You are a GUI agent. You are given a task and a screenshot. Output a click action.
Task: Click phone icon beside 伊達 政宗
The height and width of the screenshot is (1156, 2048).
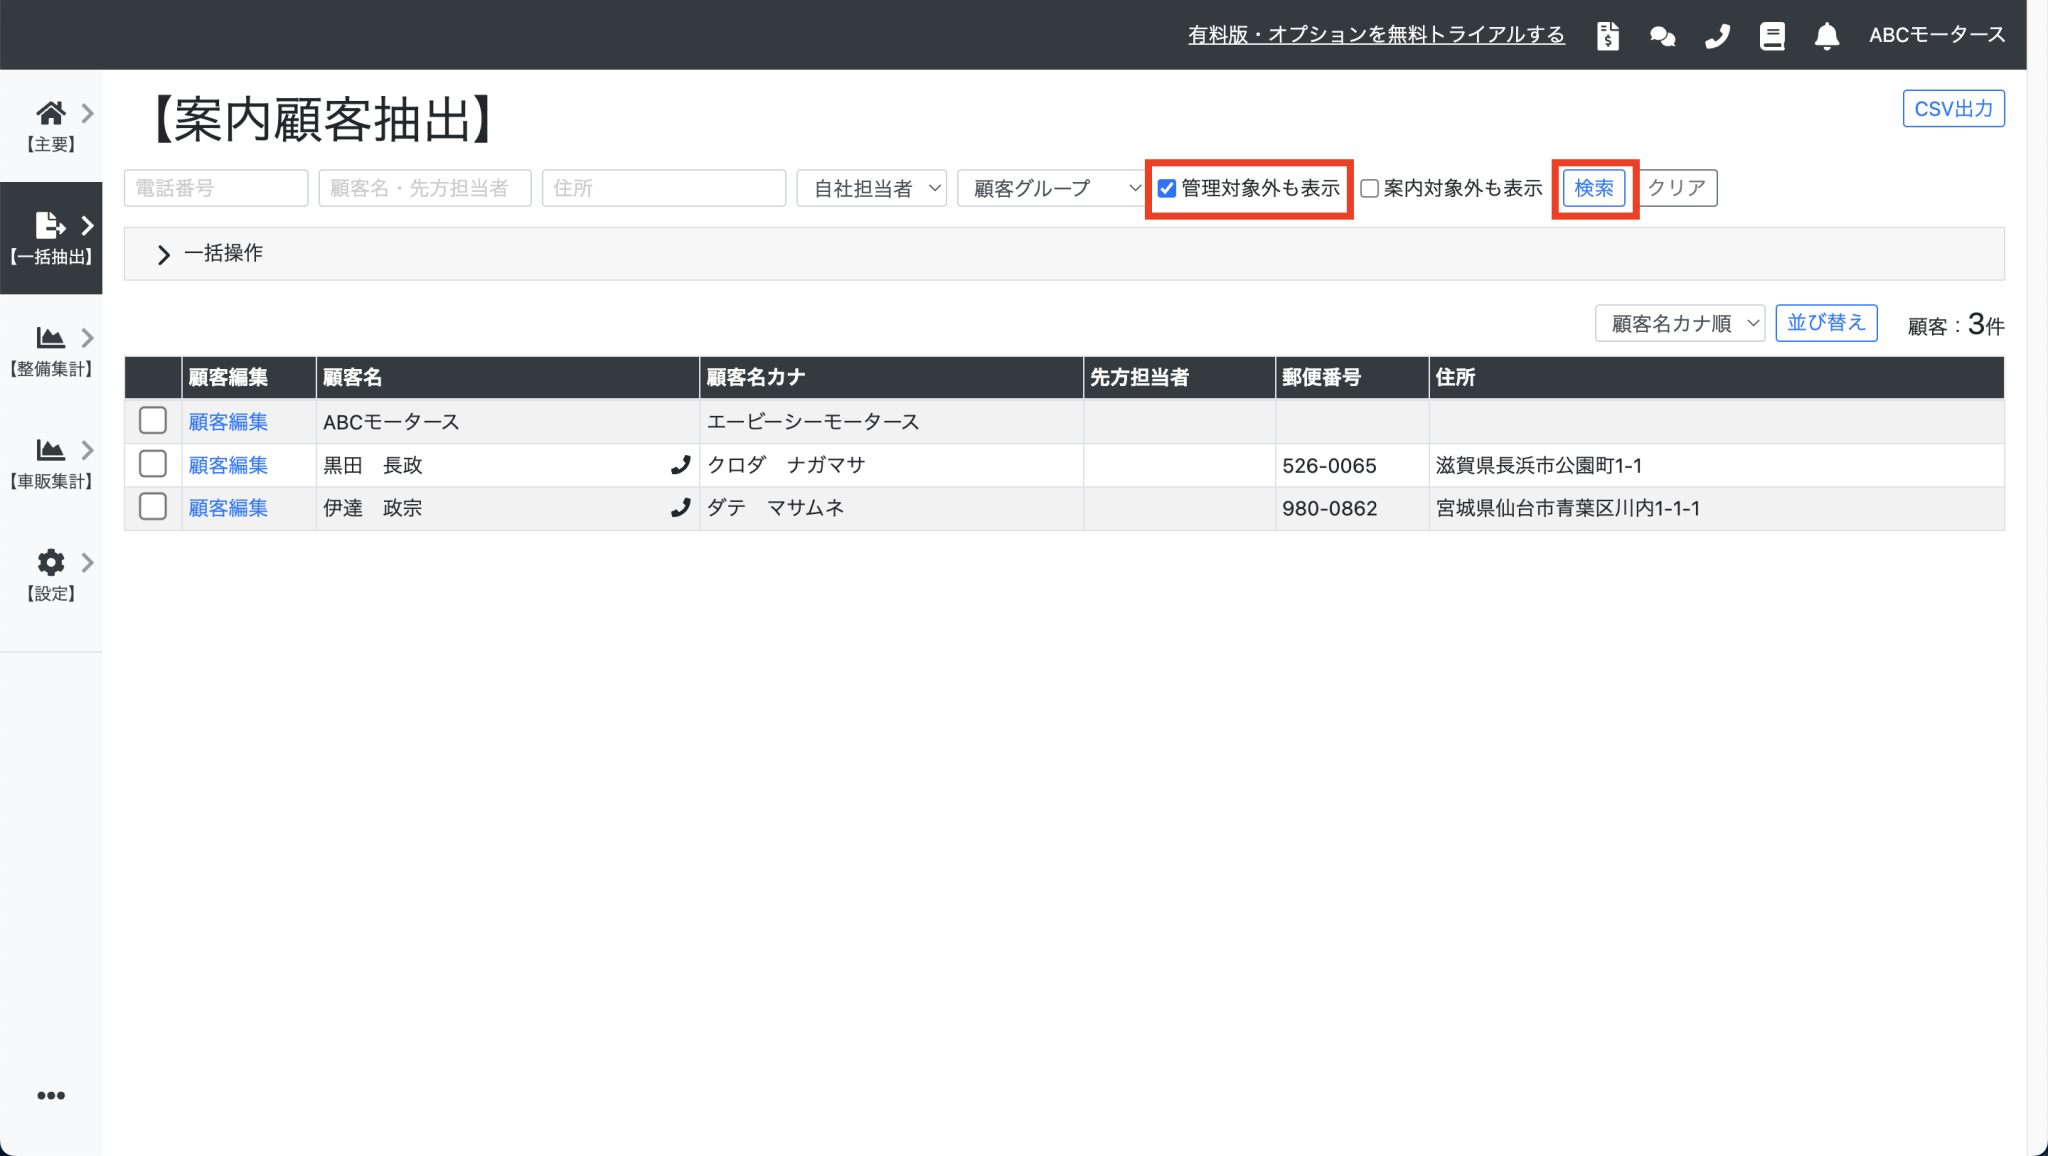coord(680,508)
